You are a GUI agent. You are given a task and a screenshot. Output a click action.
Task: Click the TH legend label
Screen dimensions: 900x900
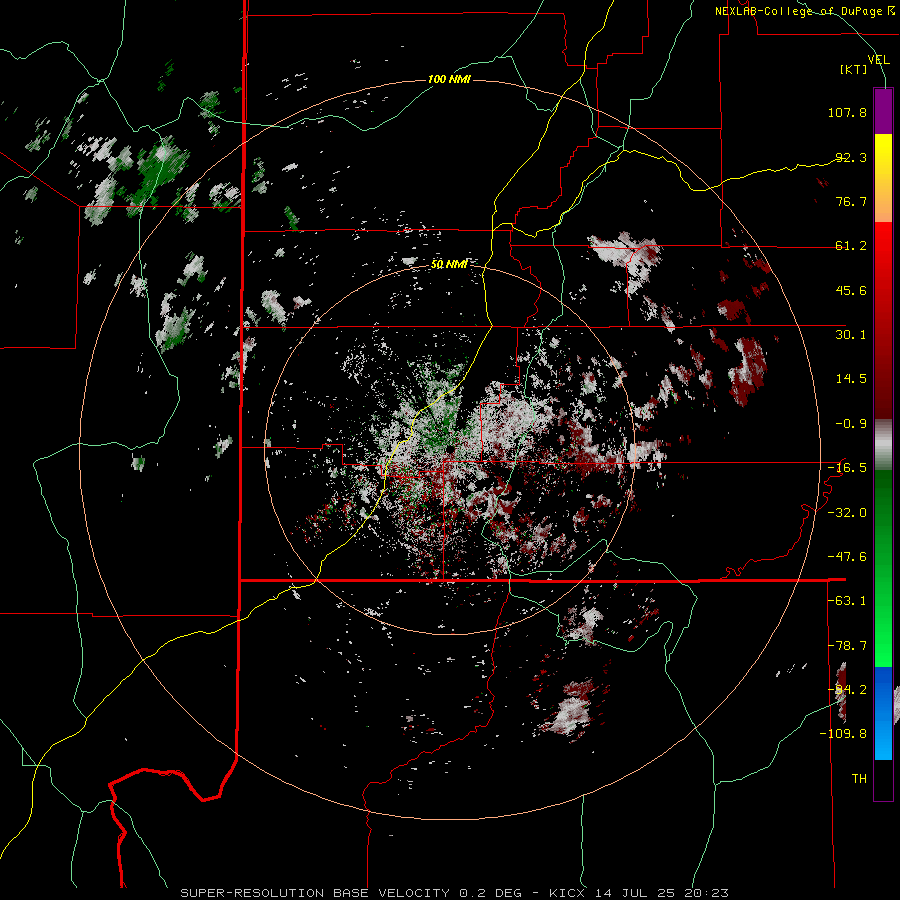[x=859, y=779]
